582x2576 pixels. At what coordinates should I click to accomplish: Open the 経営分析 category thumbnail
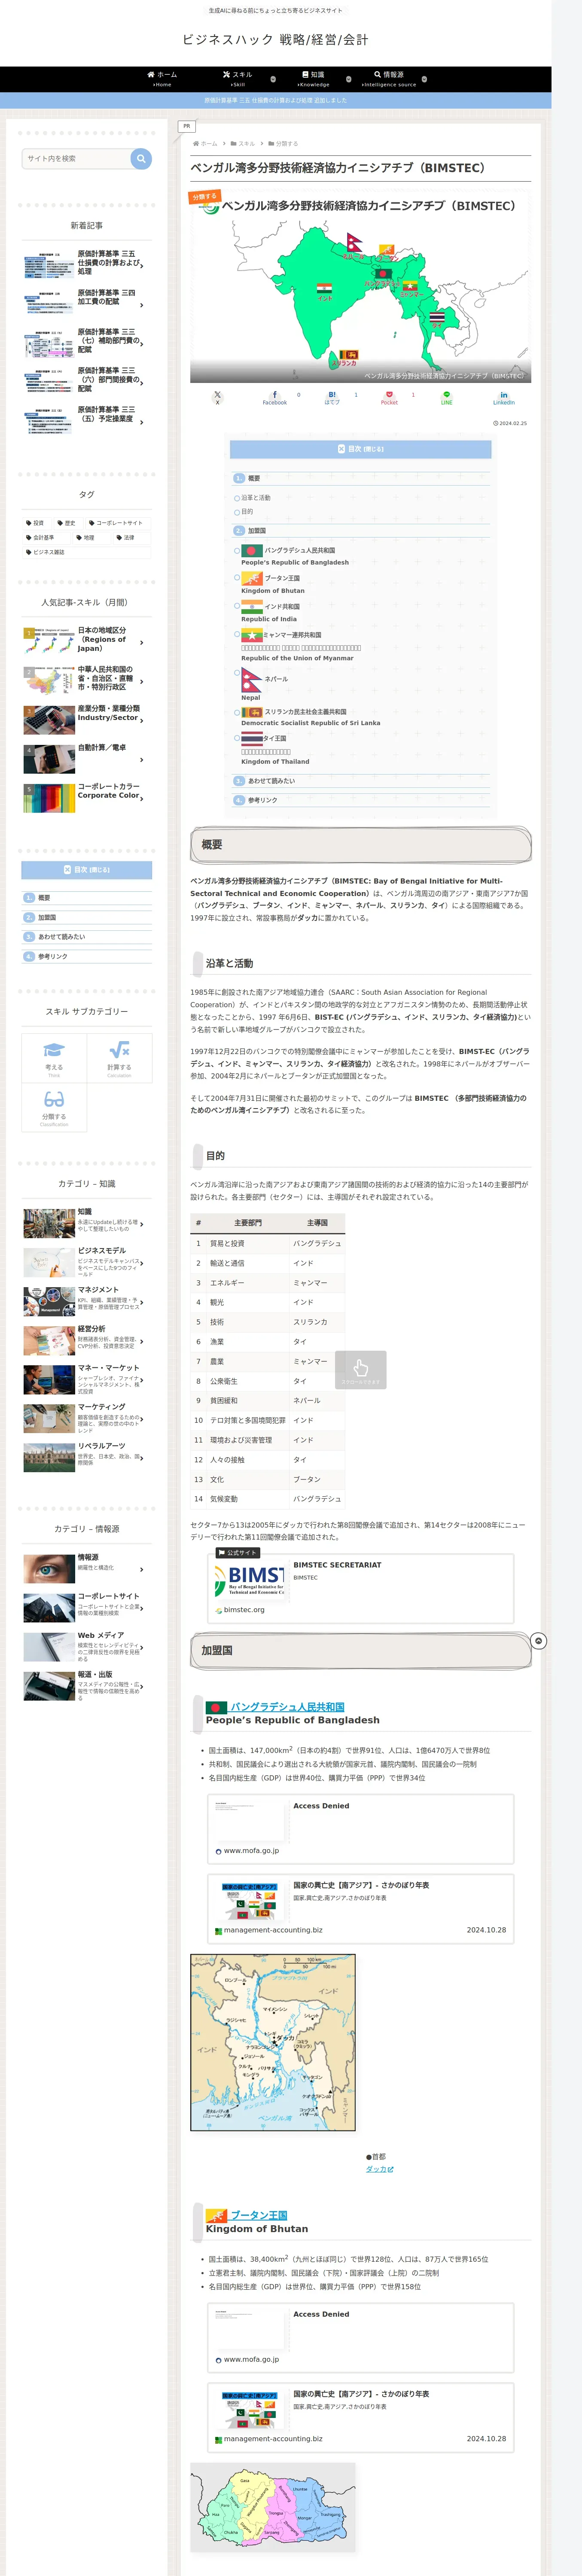pyautogui.click(x=48, y=1340)
